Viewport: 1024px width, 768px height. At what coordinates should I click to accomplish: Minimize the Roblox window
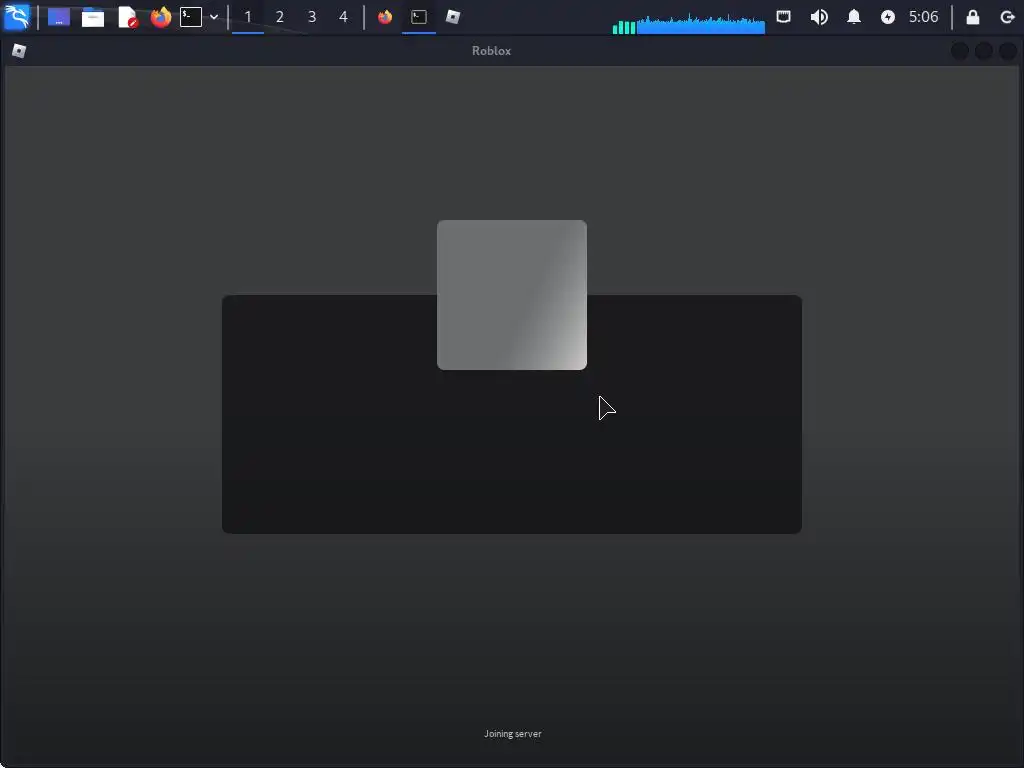point(959,51)
